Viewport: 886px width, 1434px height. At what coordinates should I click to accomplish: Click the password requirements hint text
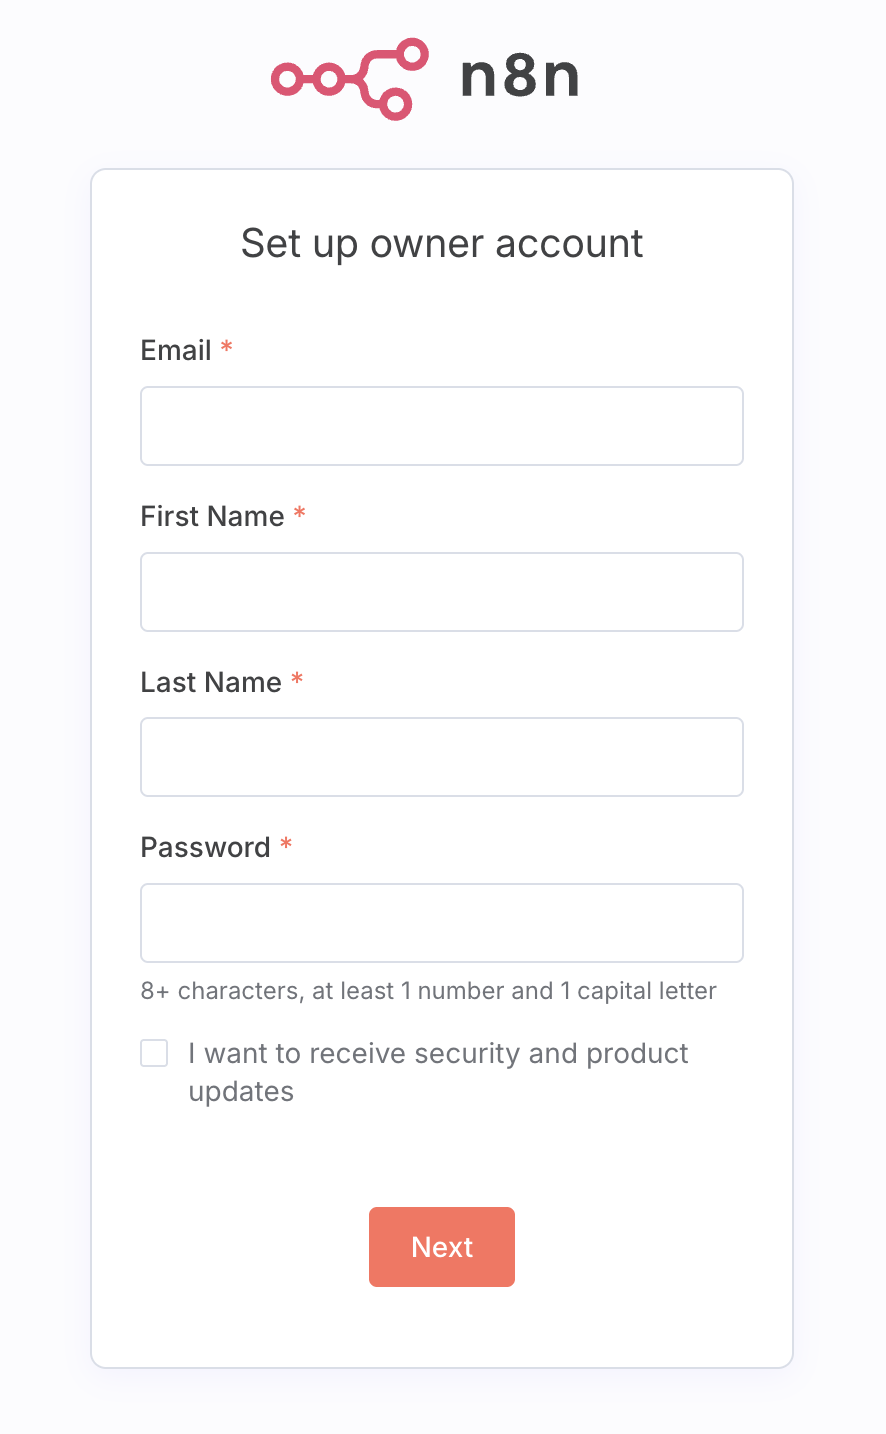pyautogui.click(x=428, y=991)
